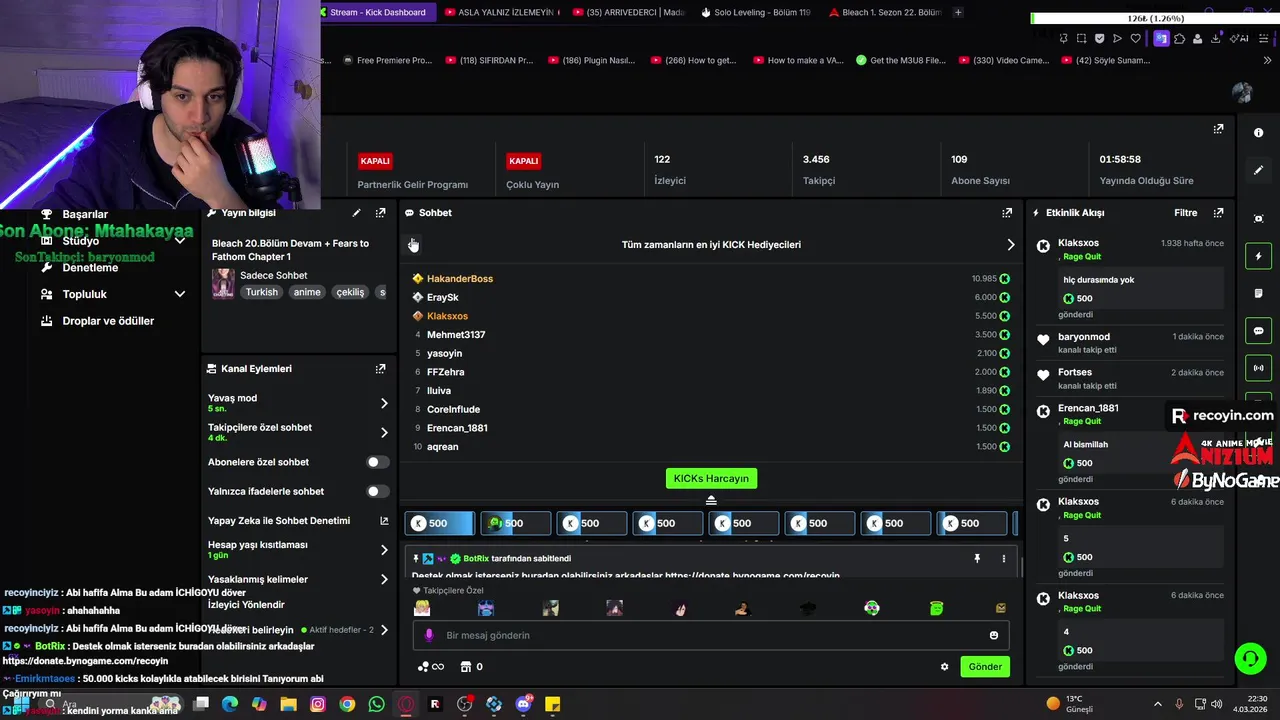1280x720 pixels.
Task: Open Fortses follow event
Action: tap(1075, 372)
